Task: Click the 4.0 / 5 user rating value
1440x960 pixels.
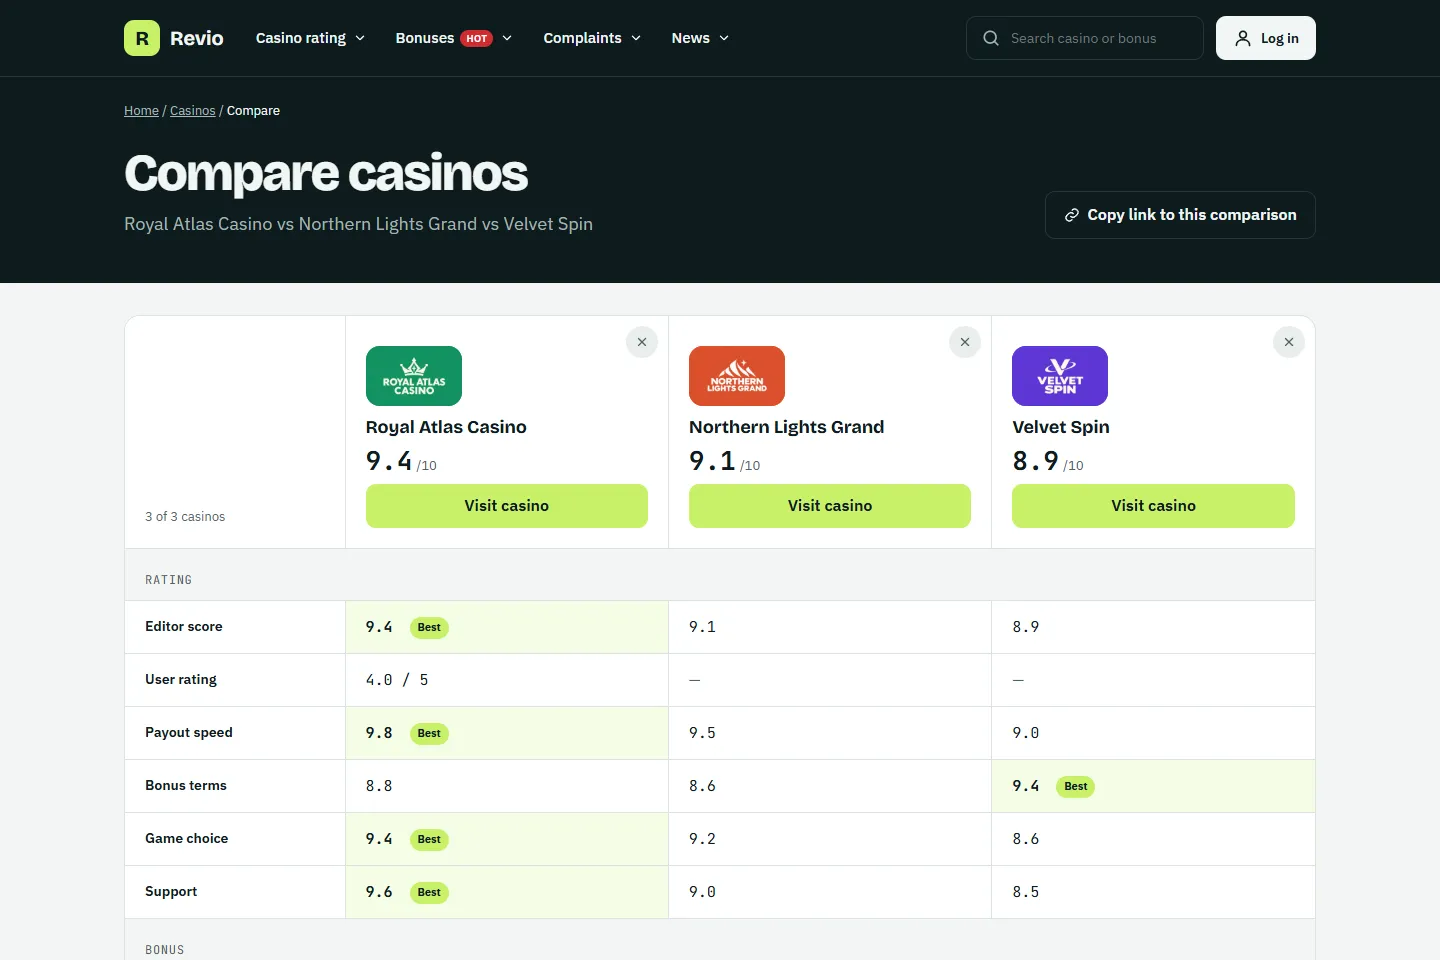Action: 397,680
